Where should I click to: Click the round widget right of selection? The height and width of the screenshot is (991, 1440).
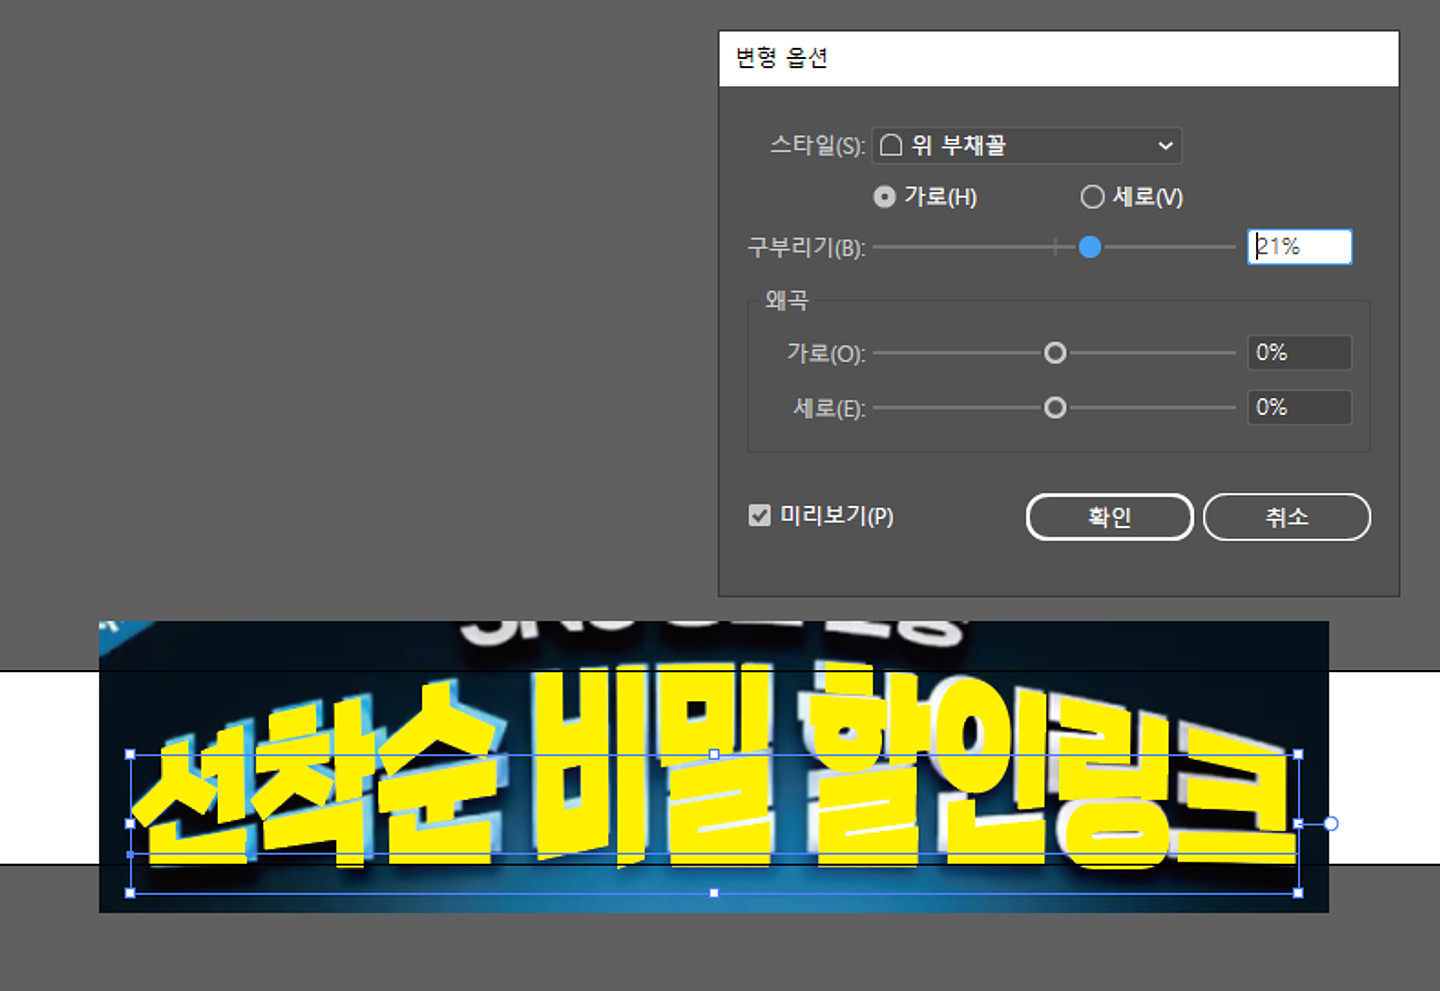1331,824
